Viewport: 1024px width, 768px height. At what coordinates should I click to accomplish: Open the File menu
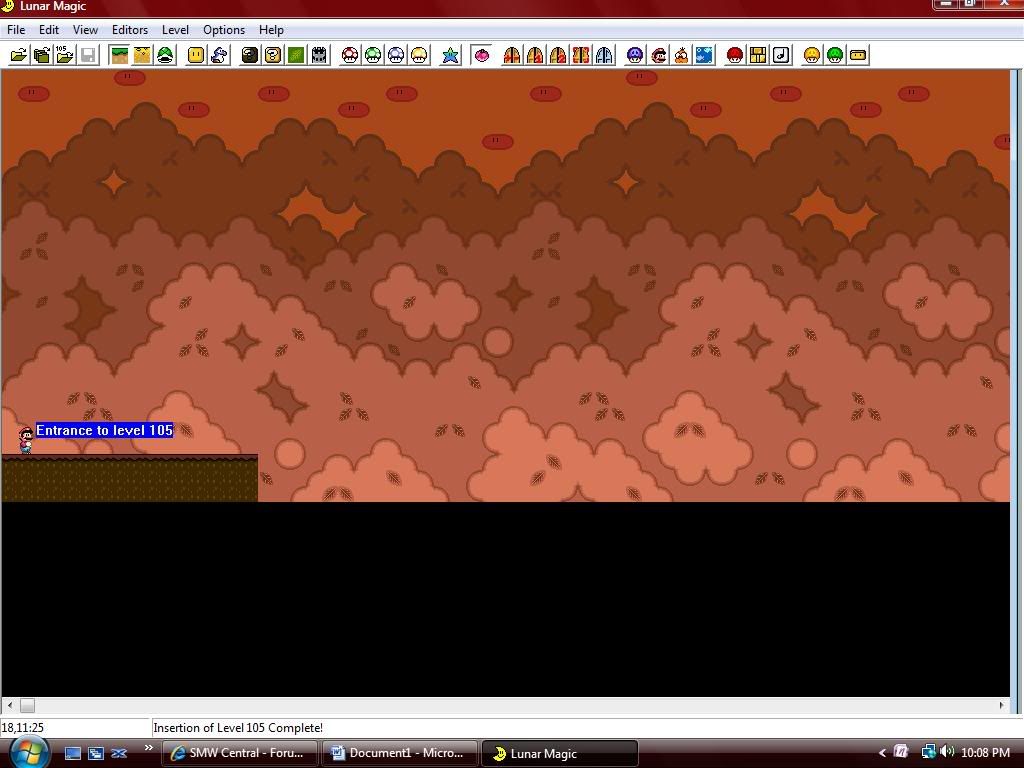tap(16, 30)
